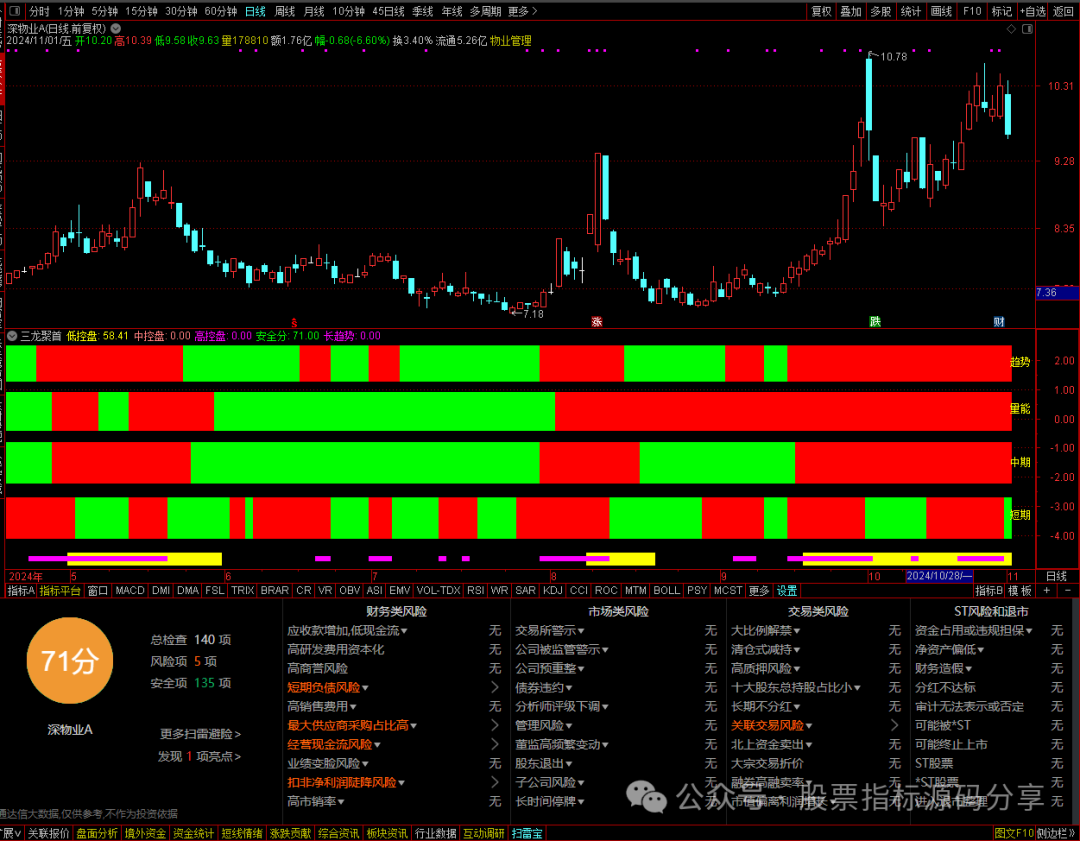Viewport: 1080px width, 841px height.
Task: Click the 更多扫雷避险 link
Action: [200, 734]
